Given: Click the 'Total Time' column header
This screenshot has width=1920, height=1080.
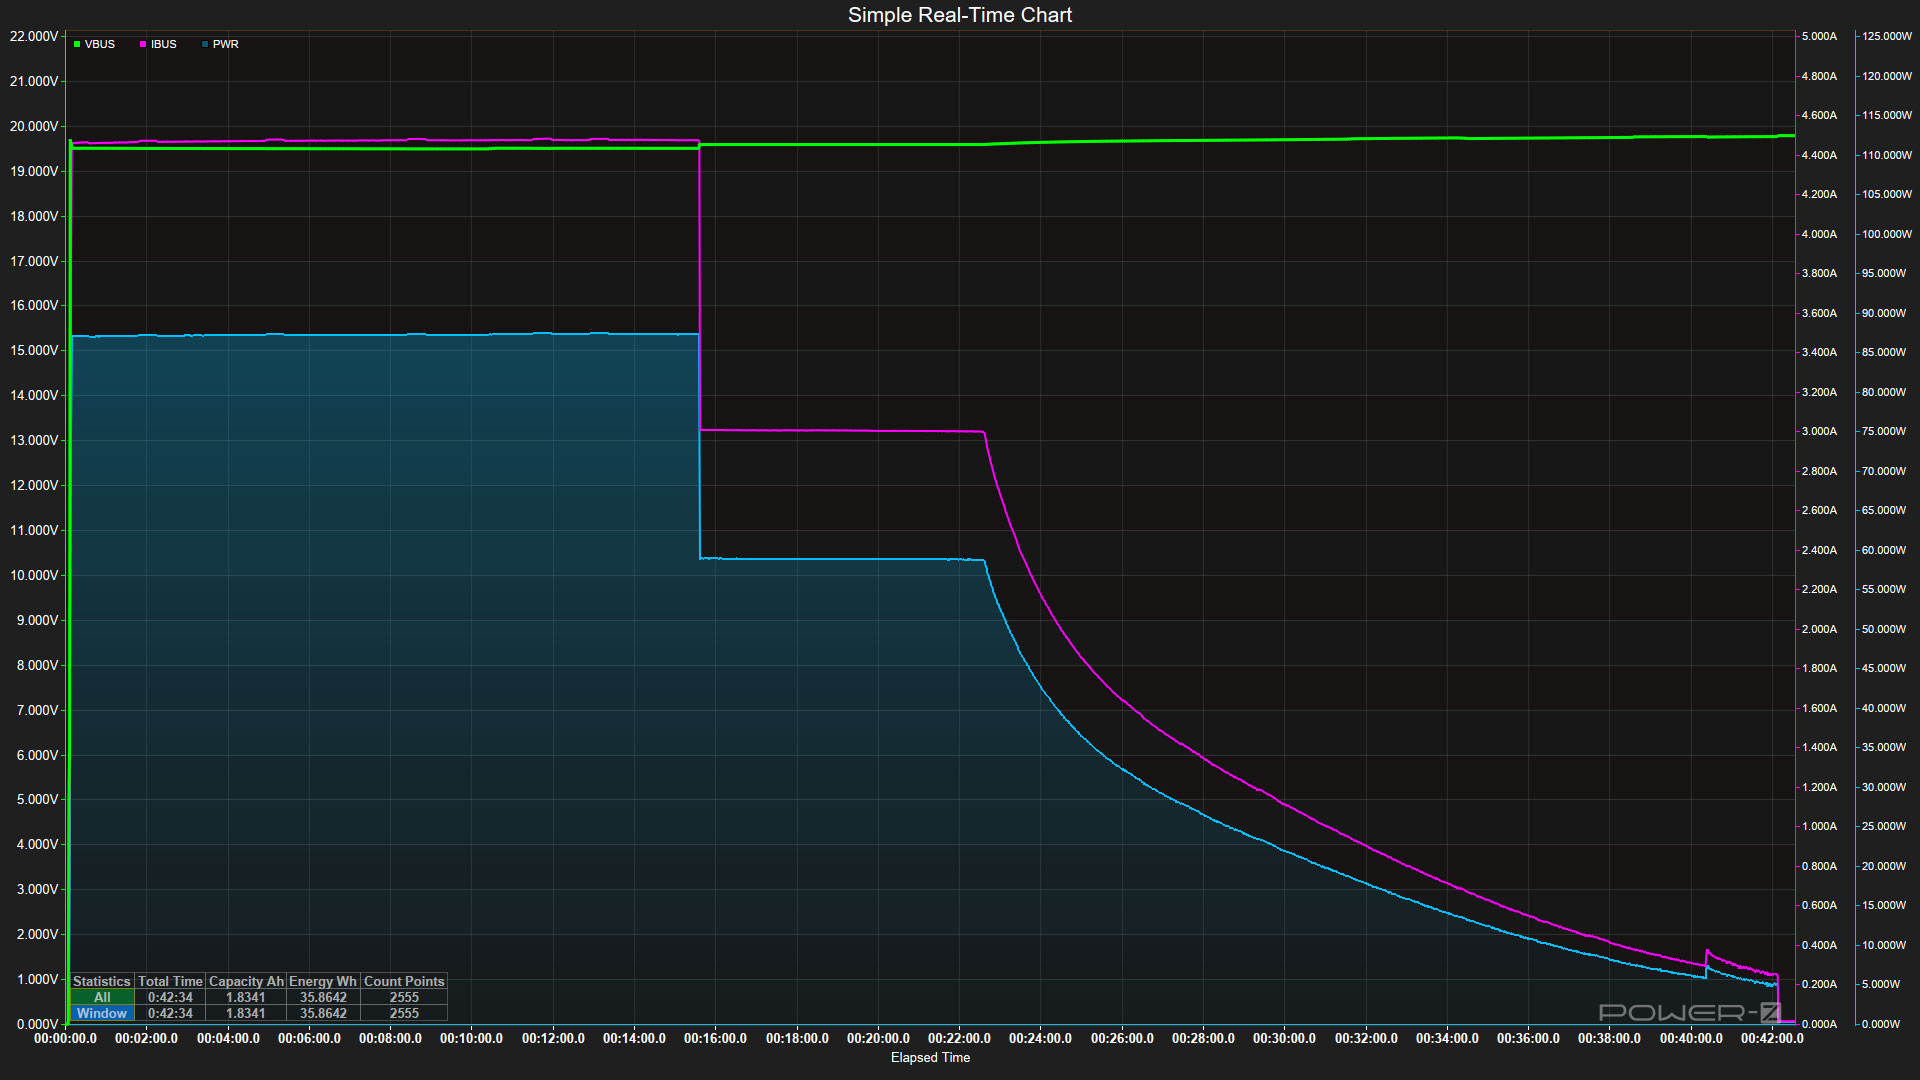Looking at the screenshot, I should point(170,981).
